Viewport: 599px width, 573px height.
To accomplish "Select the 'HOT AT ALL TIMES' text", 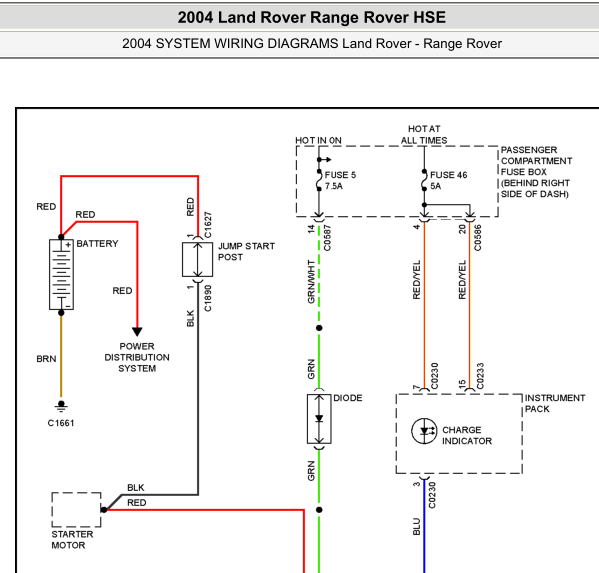I will point(424,134).
